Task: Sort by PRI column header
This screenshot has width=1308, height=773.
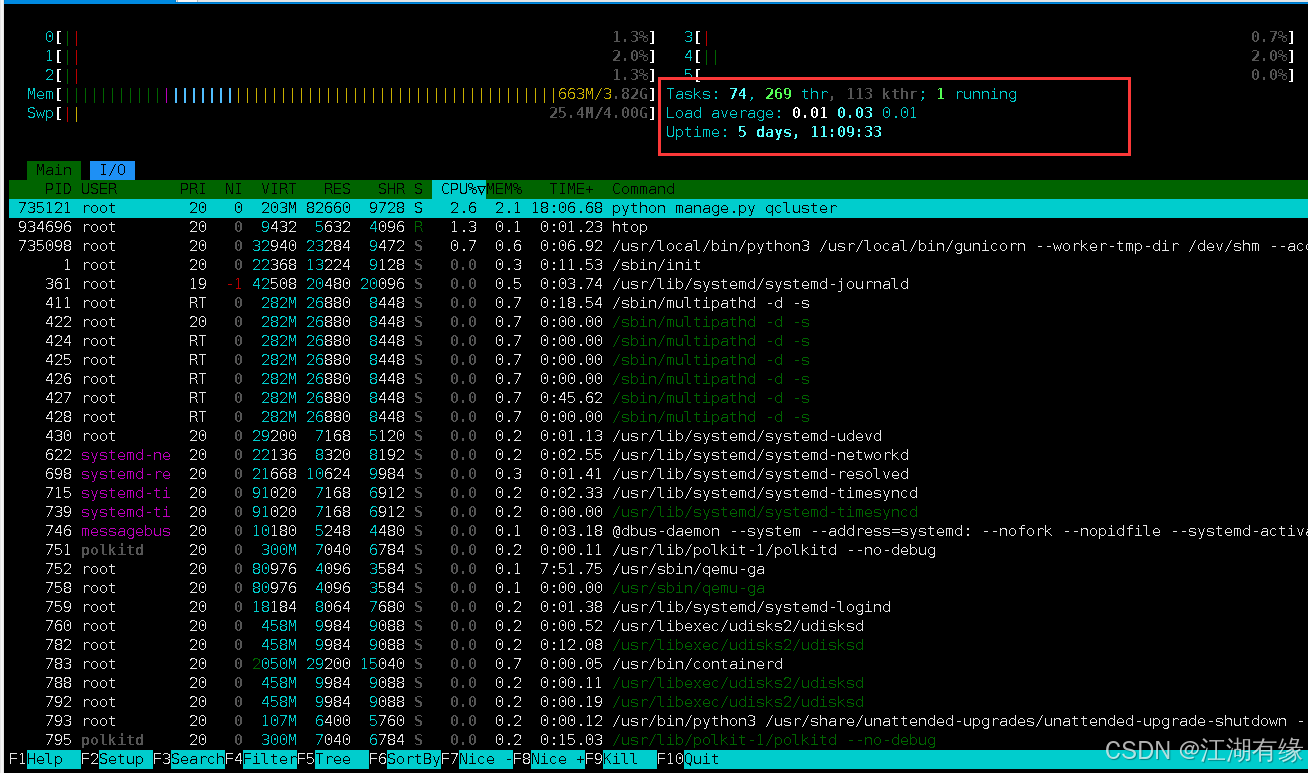Action: (x=193, y=189)
